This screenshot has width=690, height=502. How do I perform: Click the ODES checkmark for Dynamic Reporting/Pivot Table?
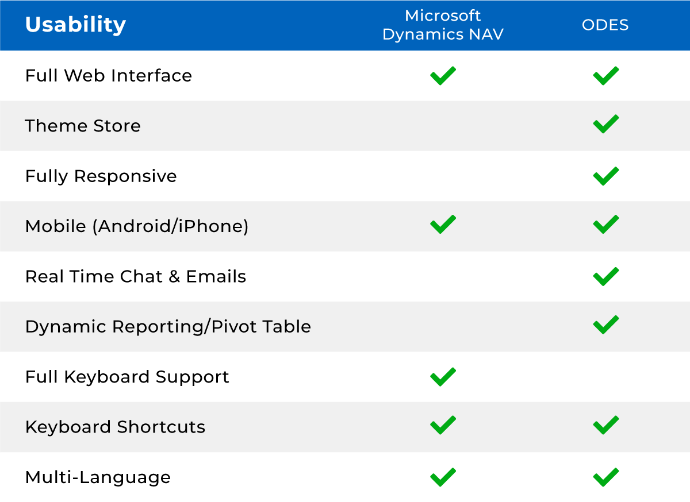tap(606, 325)
